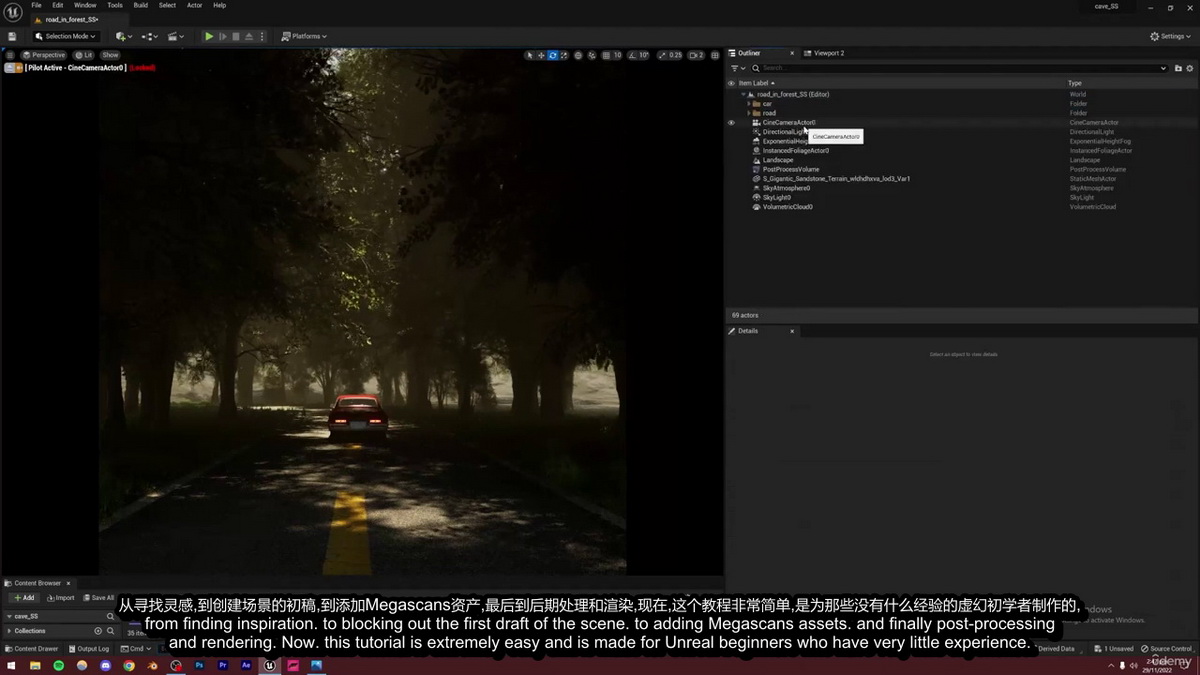This screenshot has height=675, width=1200.
Task: Click Import in the Content Browser
Action: 60,598
